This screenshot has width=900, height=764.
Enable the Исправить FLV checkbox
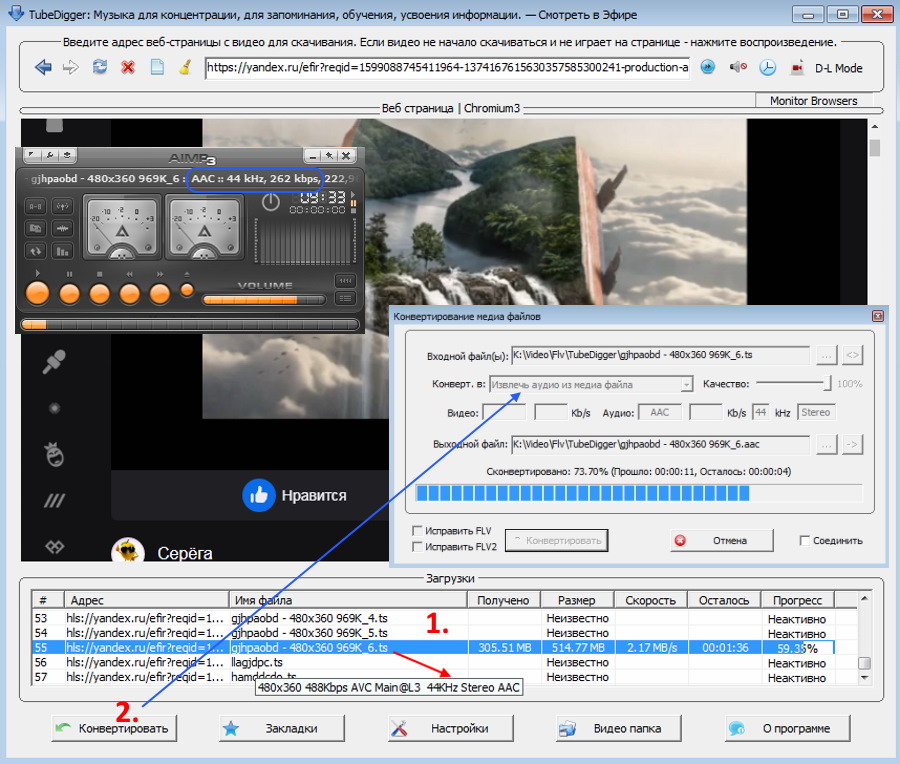pos(418,531)
